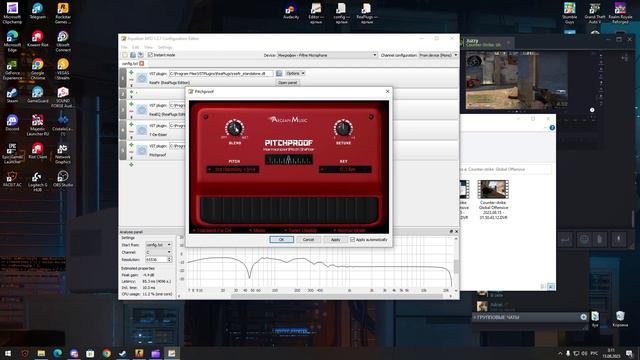Open the Settings menu in Equalizer APO
Image resolution: width=640 pixels, height=360 pixels.
(x=165, y=47)
